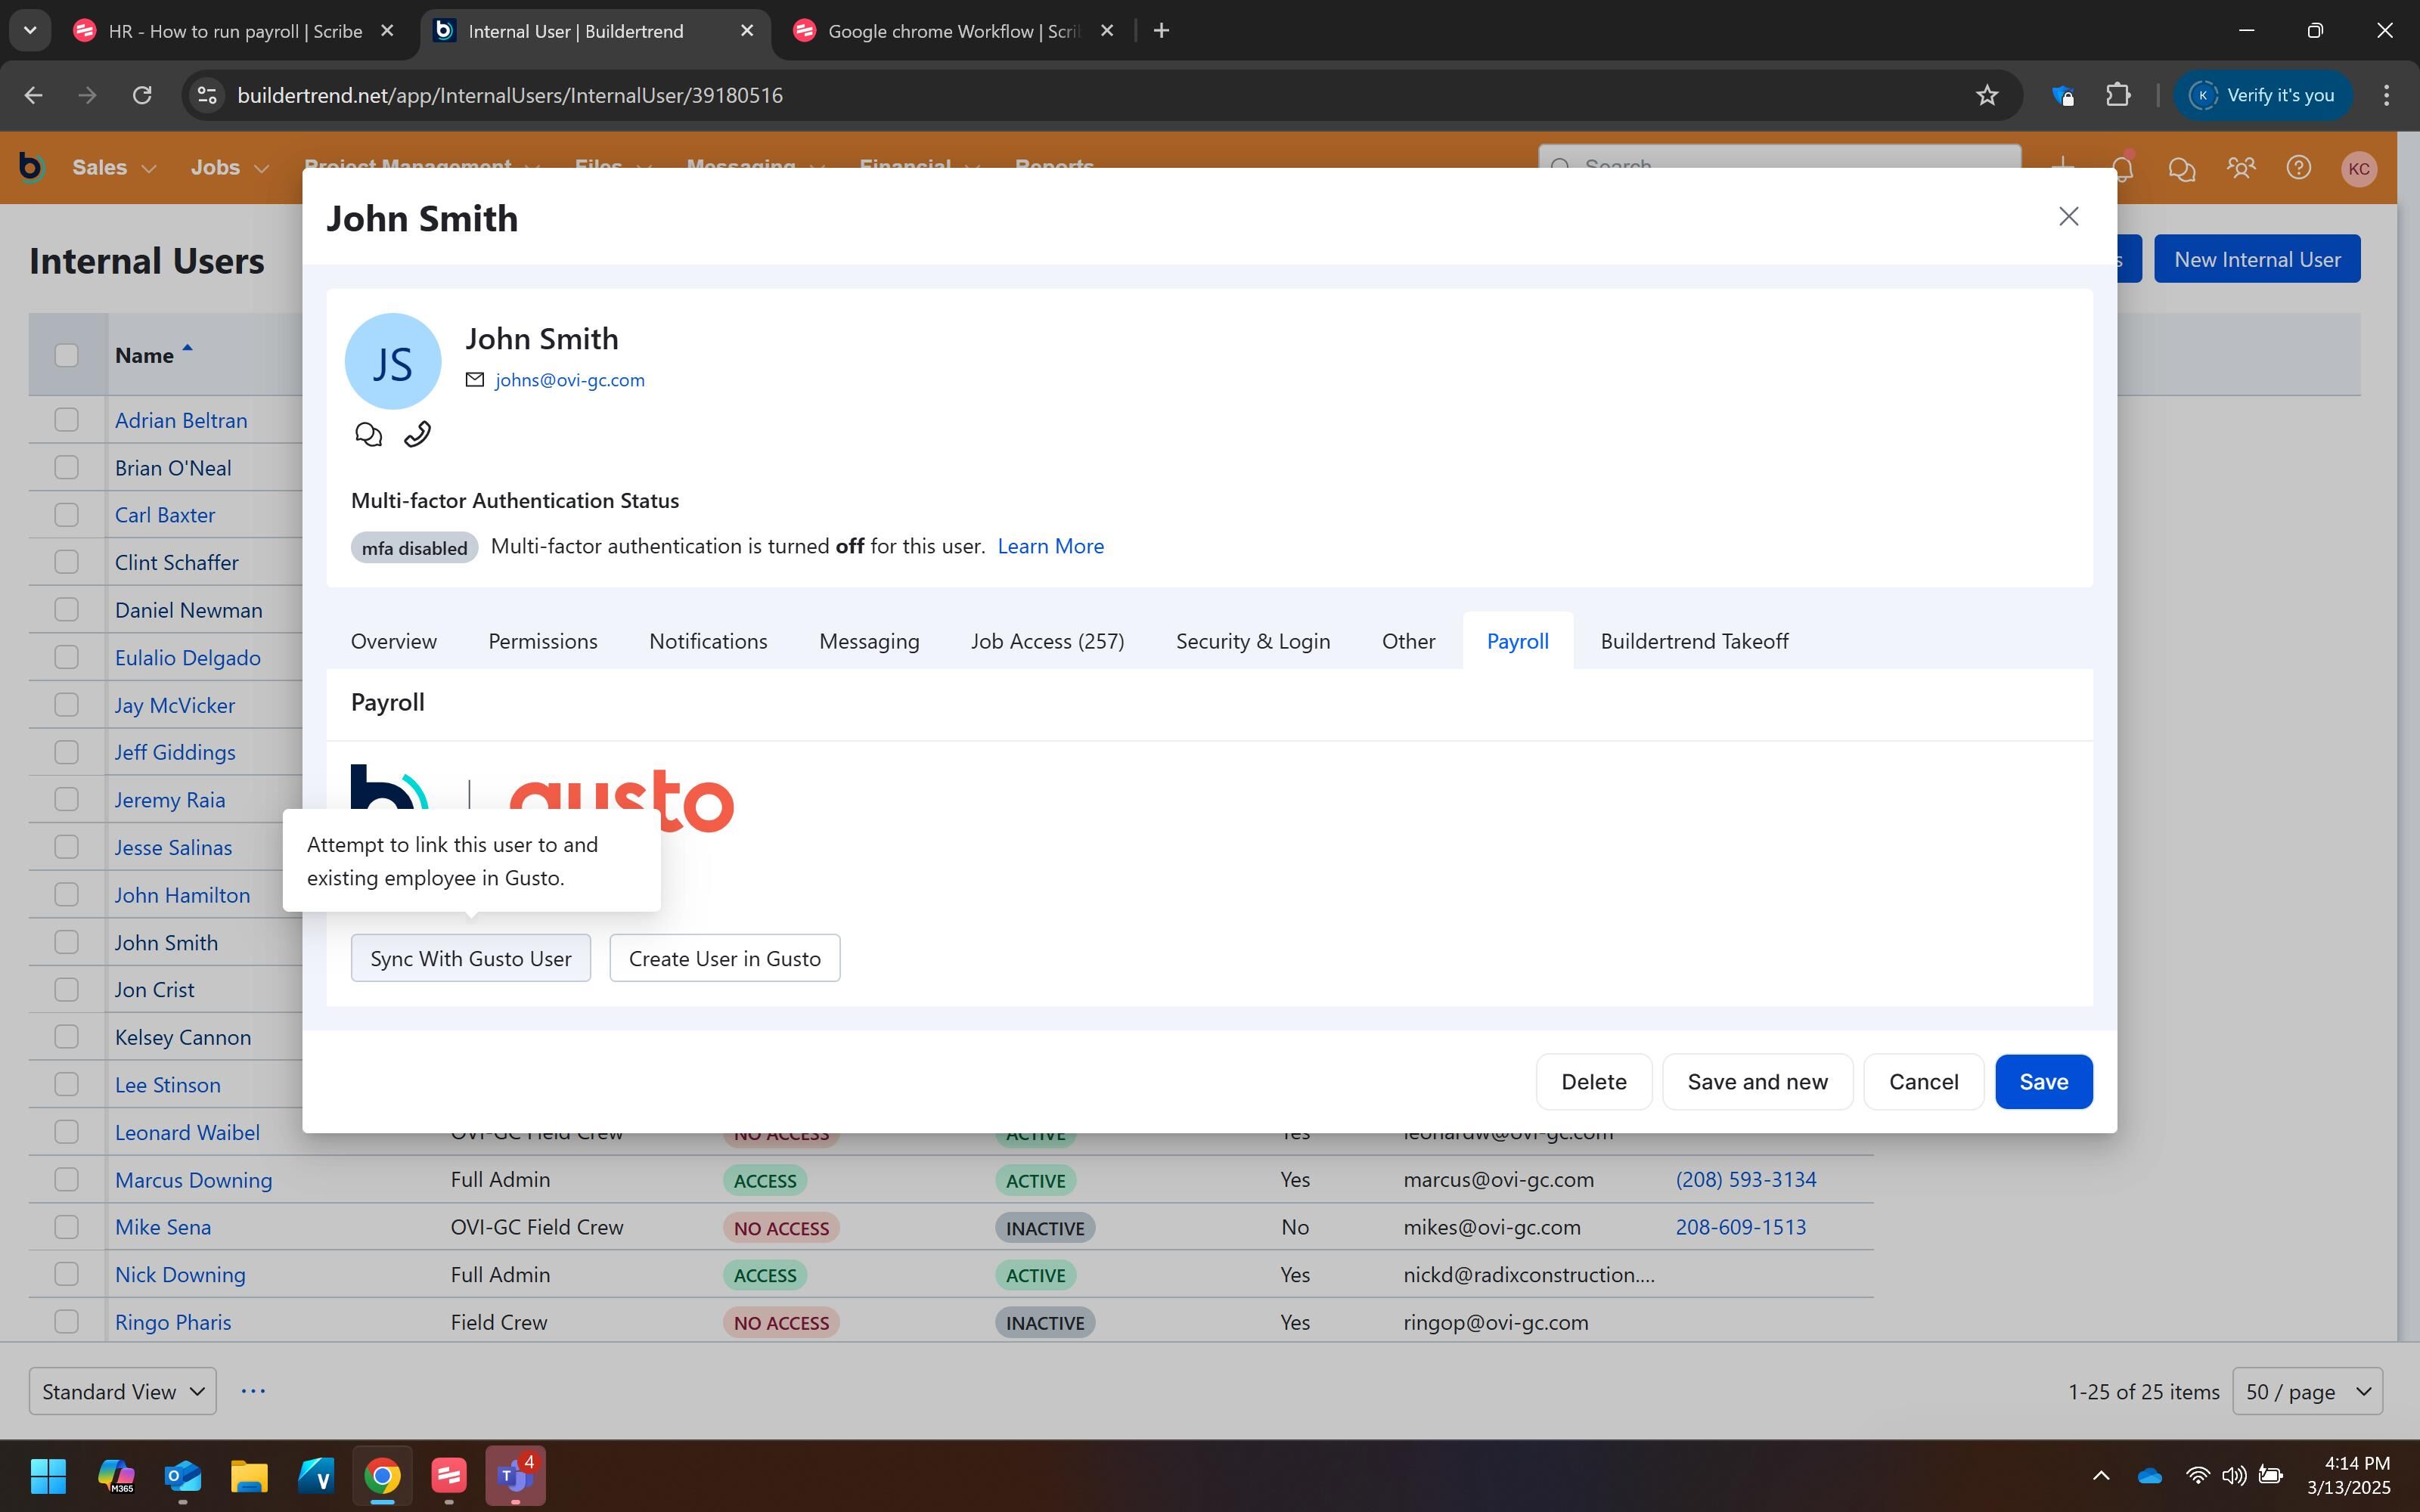Click Sync With Gusto User button
Image resolution: width=2420 pixels, height=1512 pixels.
tap(471, 958)
